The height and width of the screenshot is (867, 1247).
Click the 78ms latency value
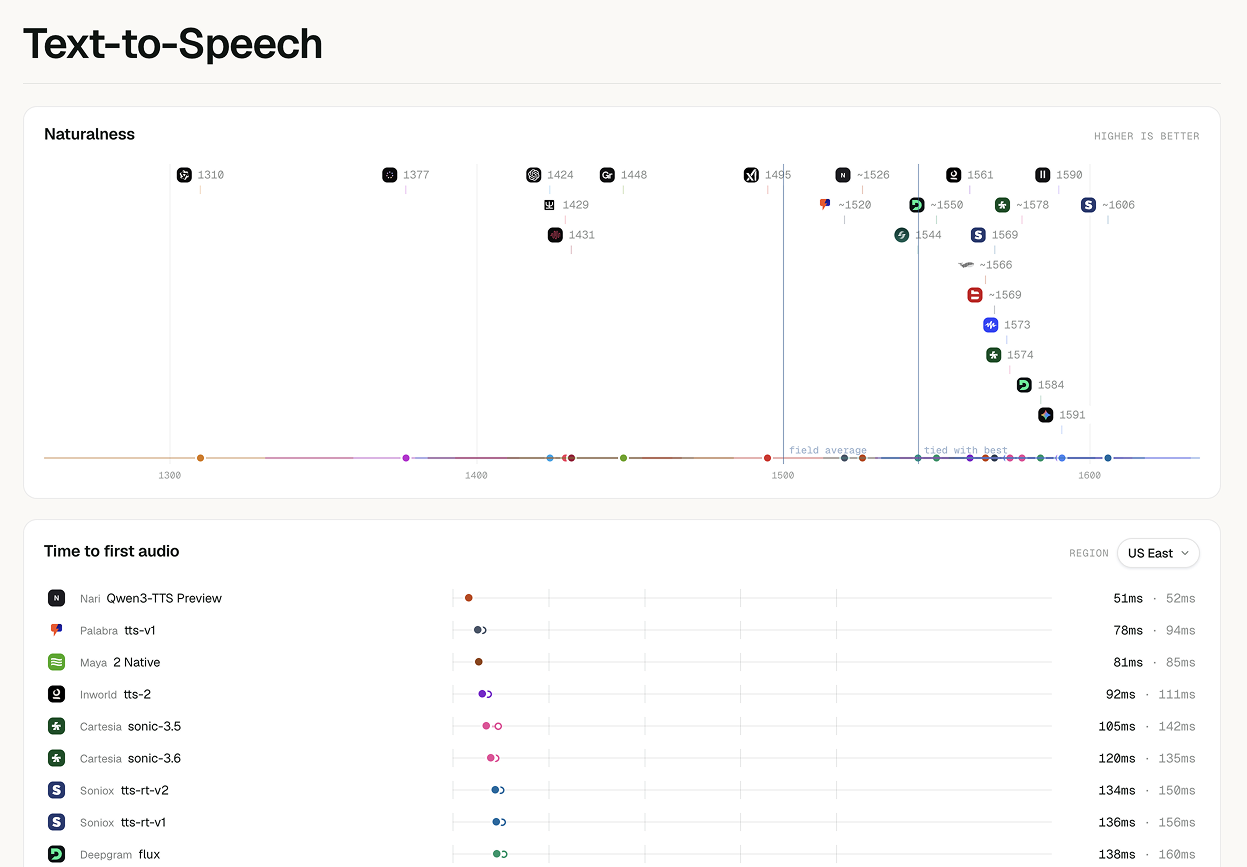click(x=1128, y=630)
